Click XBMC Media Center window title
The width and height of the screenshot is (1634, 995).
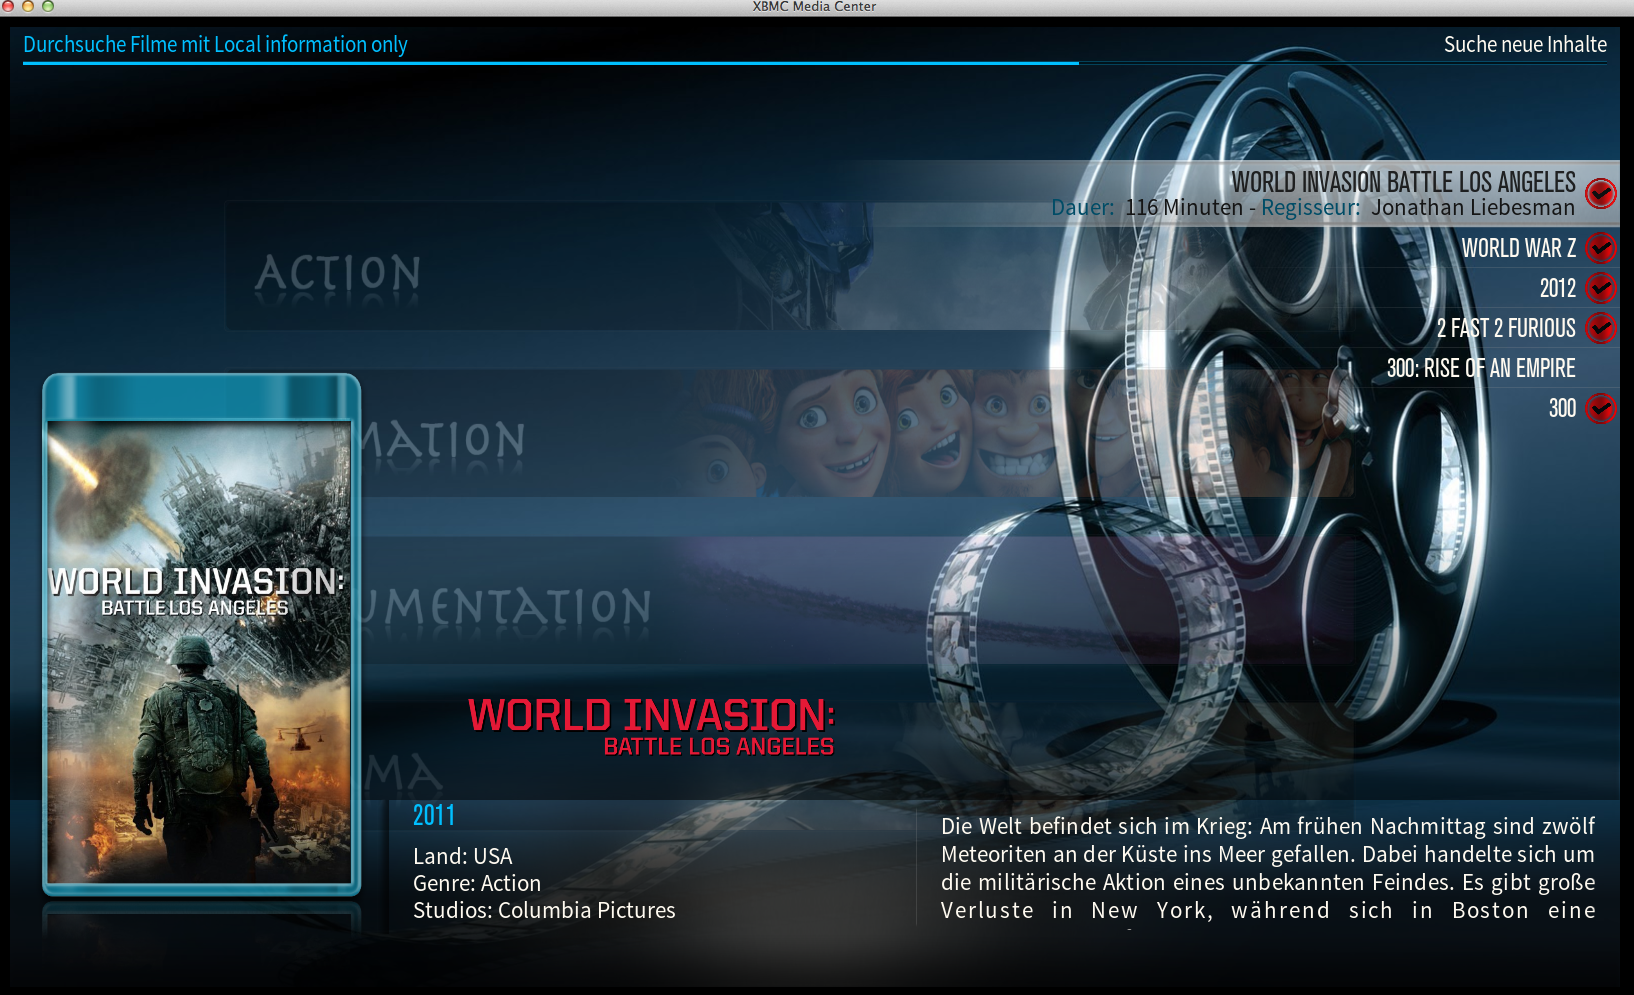point(814,7)
